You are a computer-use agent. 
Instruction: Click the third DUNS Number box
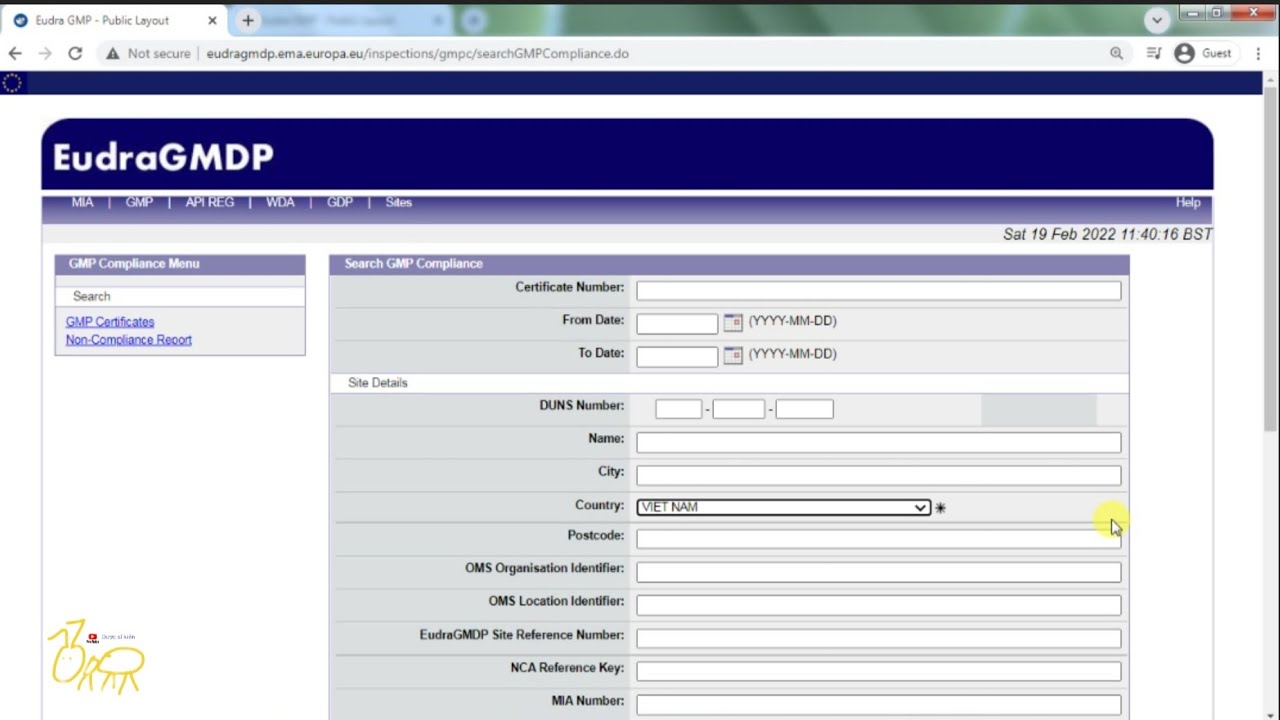coord(804,409)
